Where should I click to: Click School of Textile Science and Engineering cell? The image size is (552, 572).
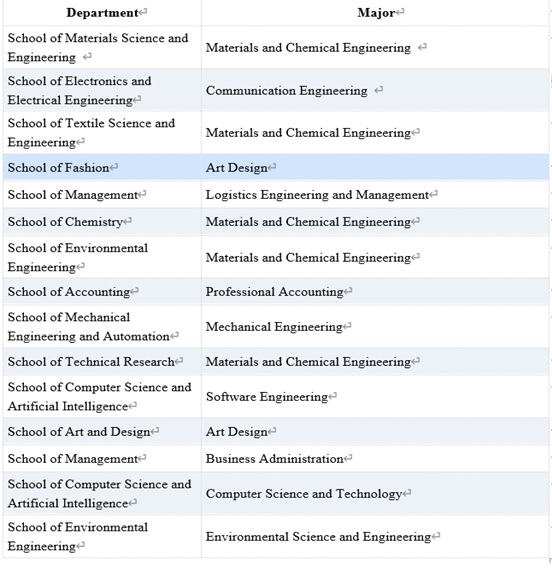tap(102, 132)
